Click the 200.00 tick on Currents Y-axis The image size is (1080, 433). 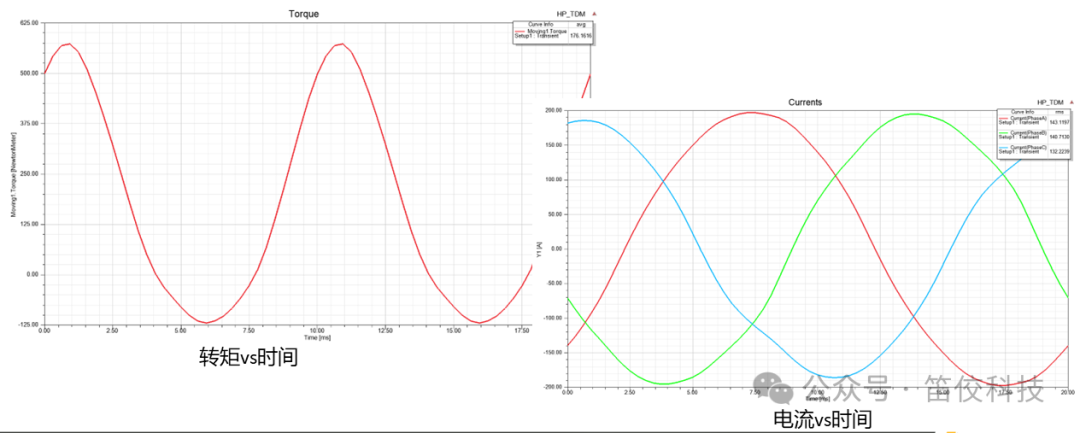click(x=552, y=110)
